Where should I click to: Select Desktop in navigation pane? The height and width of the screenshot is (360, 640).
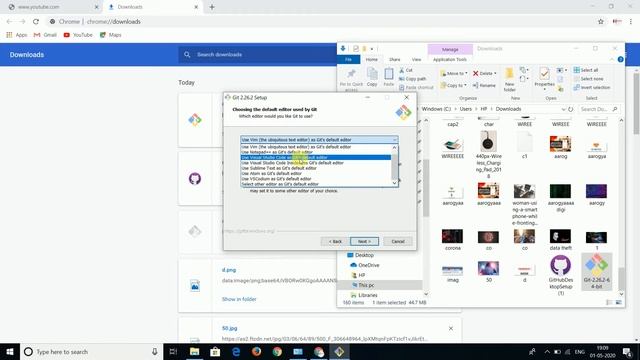361,255
